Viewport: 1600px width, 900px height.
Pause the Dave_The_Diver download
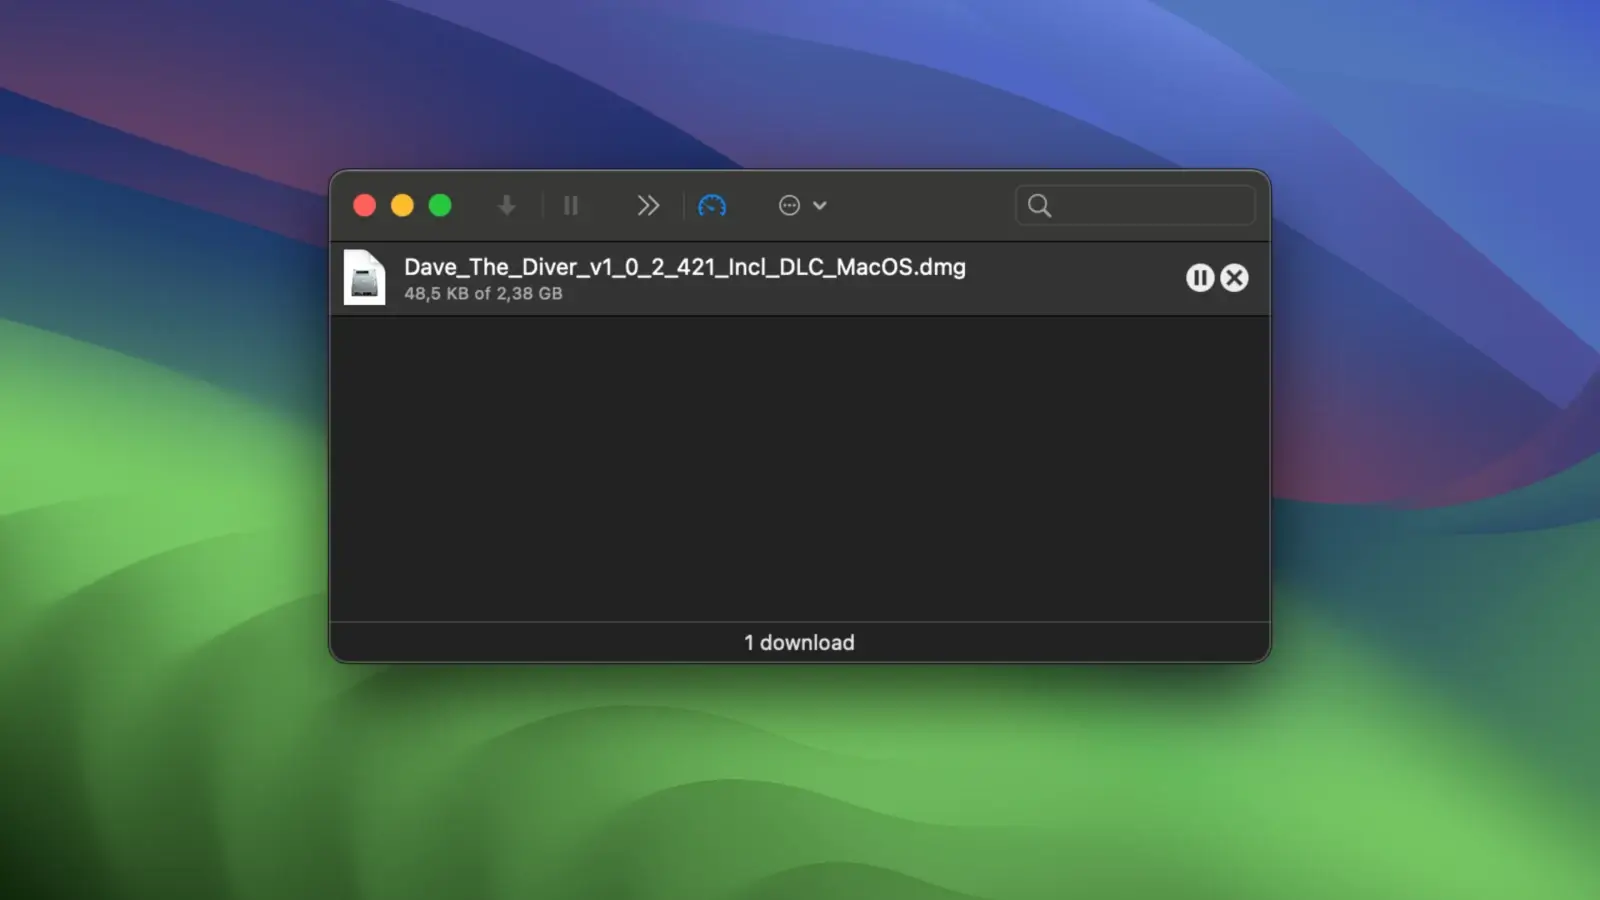[x=1200, y=278]
